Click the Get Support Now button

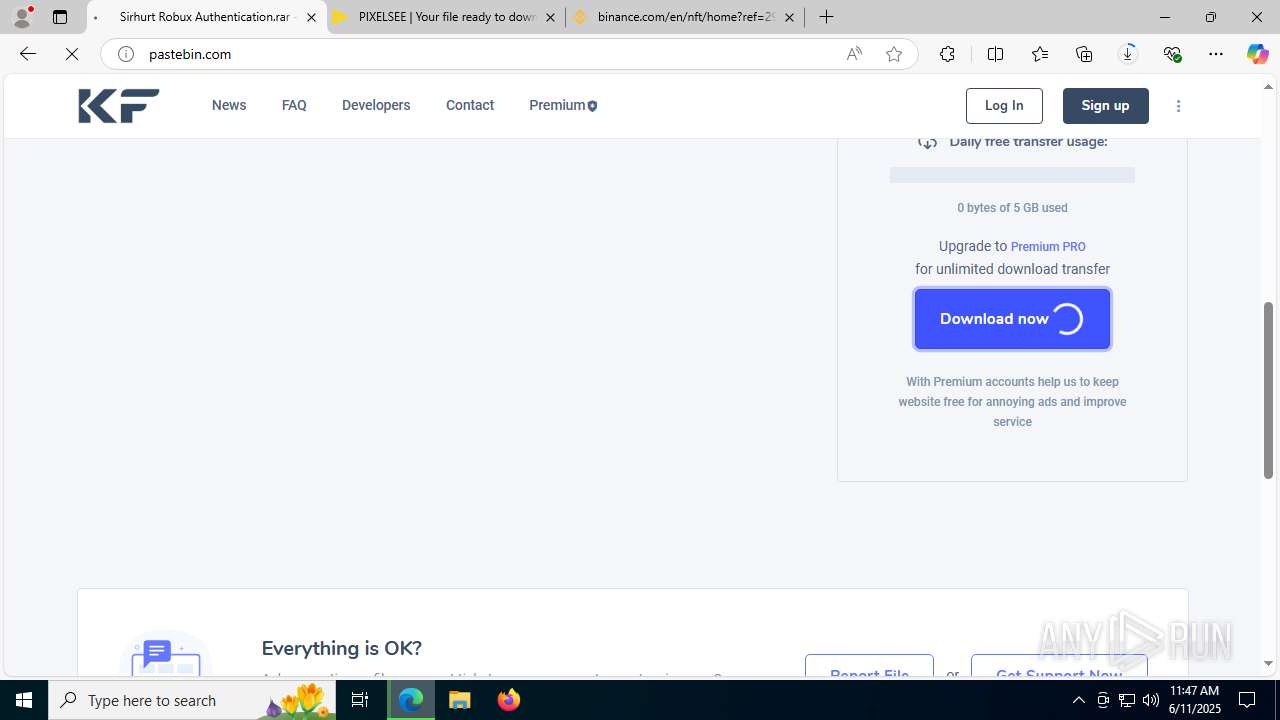pyautogui.click(x=1059, y=667)
